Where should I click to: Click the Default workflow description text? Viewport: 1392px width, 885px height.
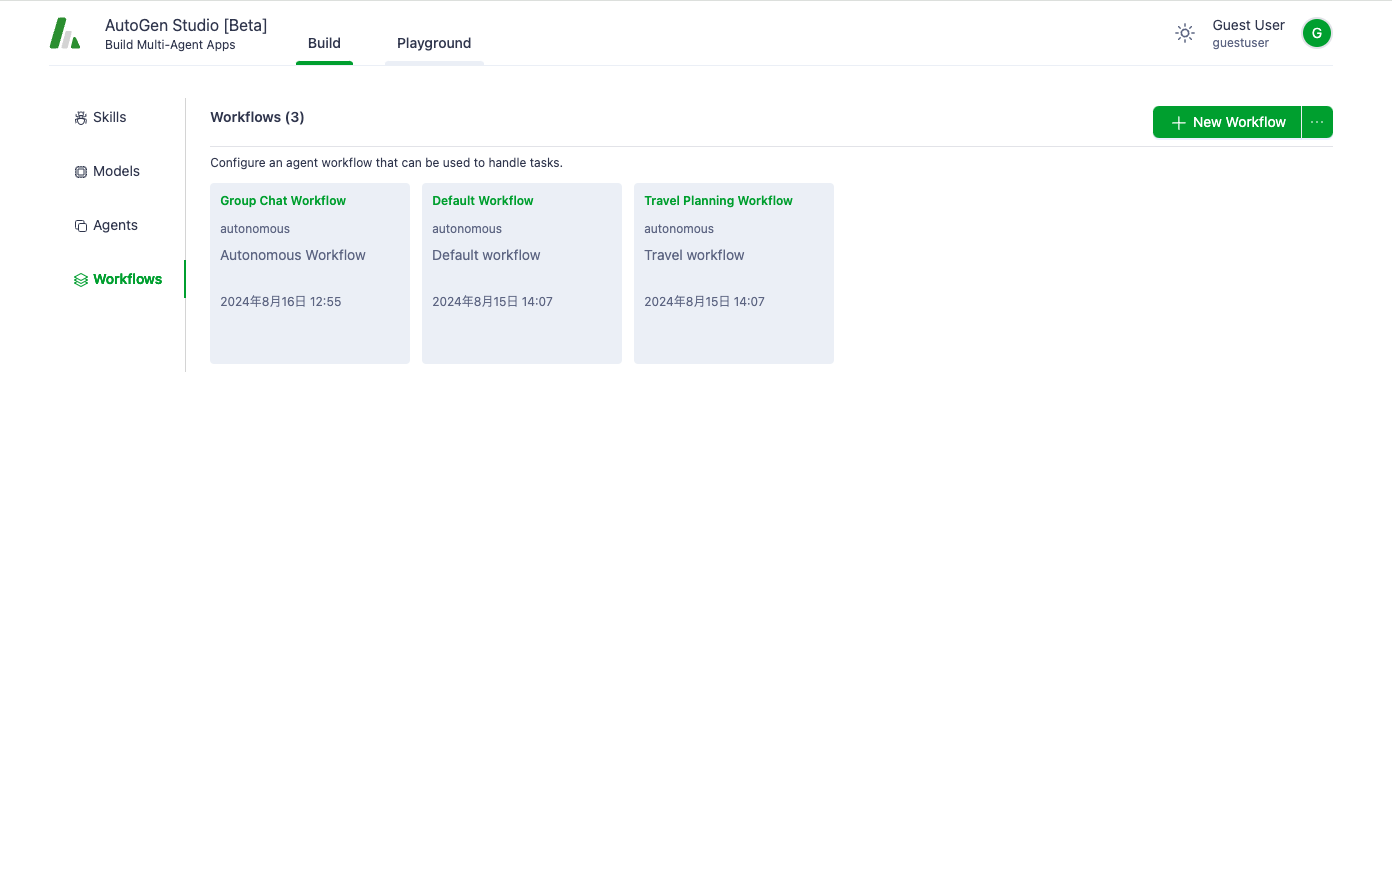tap(486, 255)
